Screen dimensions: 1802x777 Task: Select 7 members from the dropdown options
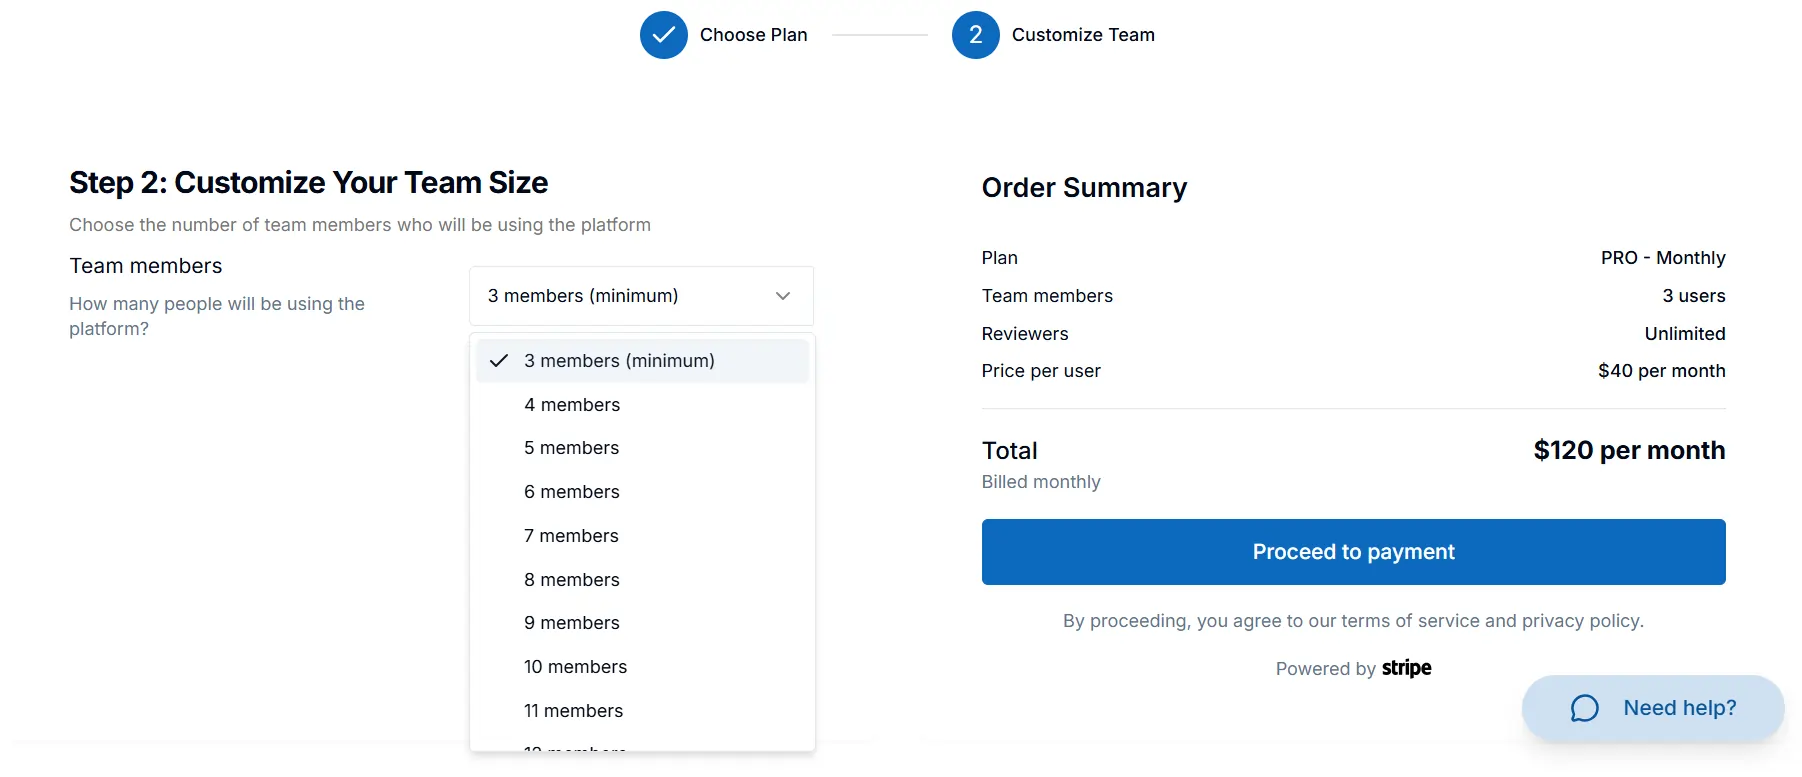coord(571,536)
